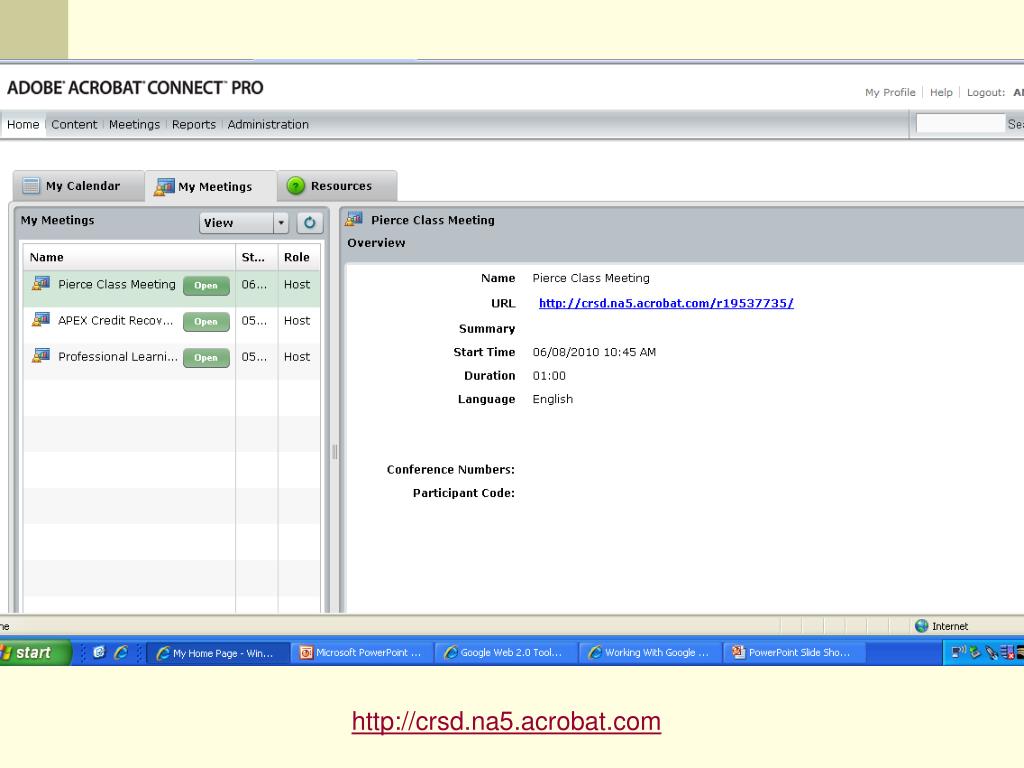This screenshot has width=1024, height=768.
Task: Switch to the Resources tab
Action: tap(338, 185)
